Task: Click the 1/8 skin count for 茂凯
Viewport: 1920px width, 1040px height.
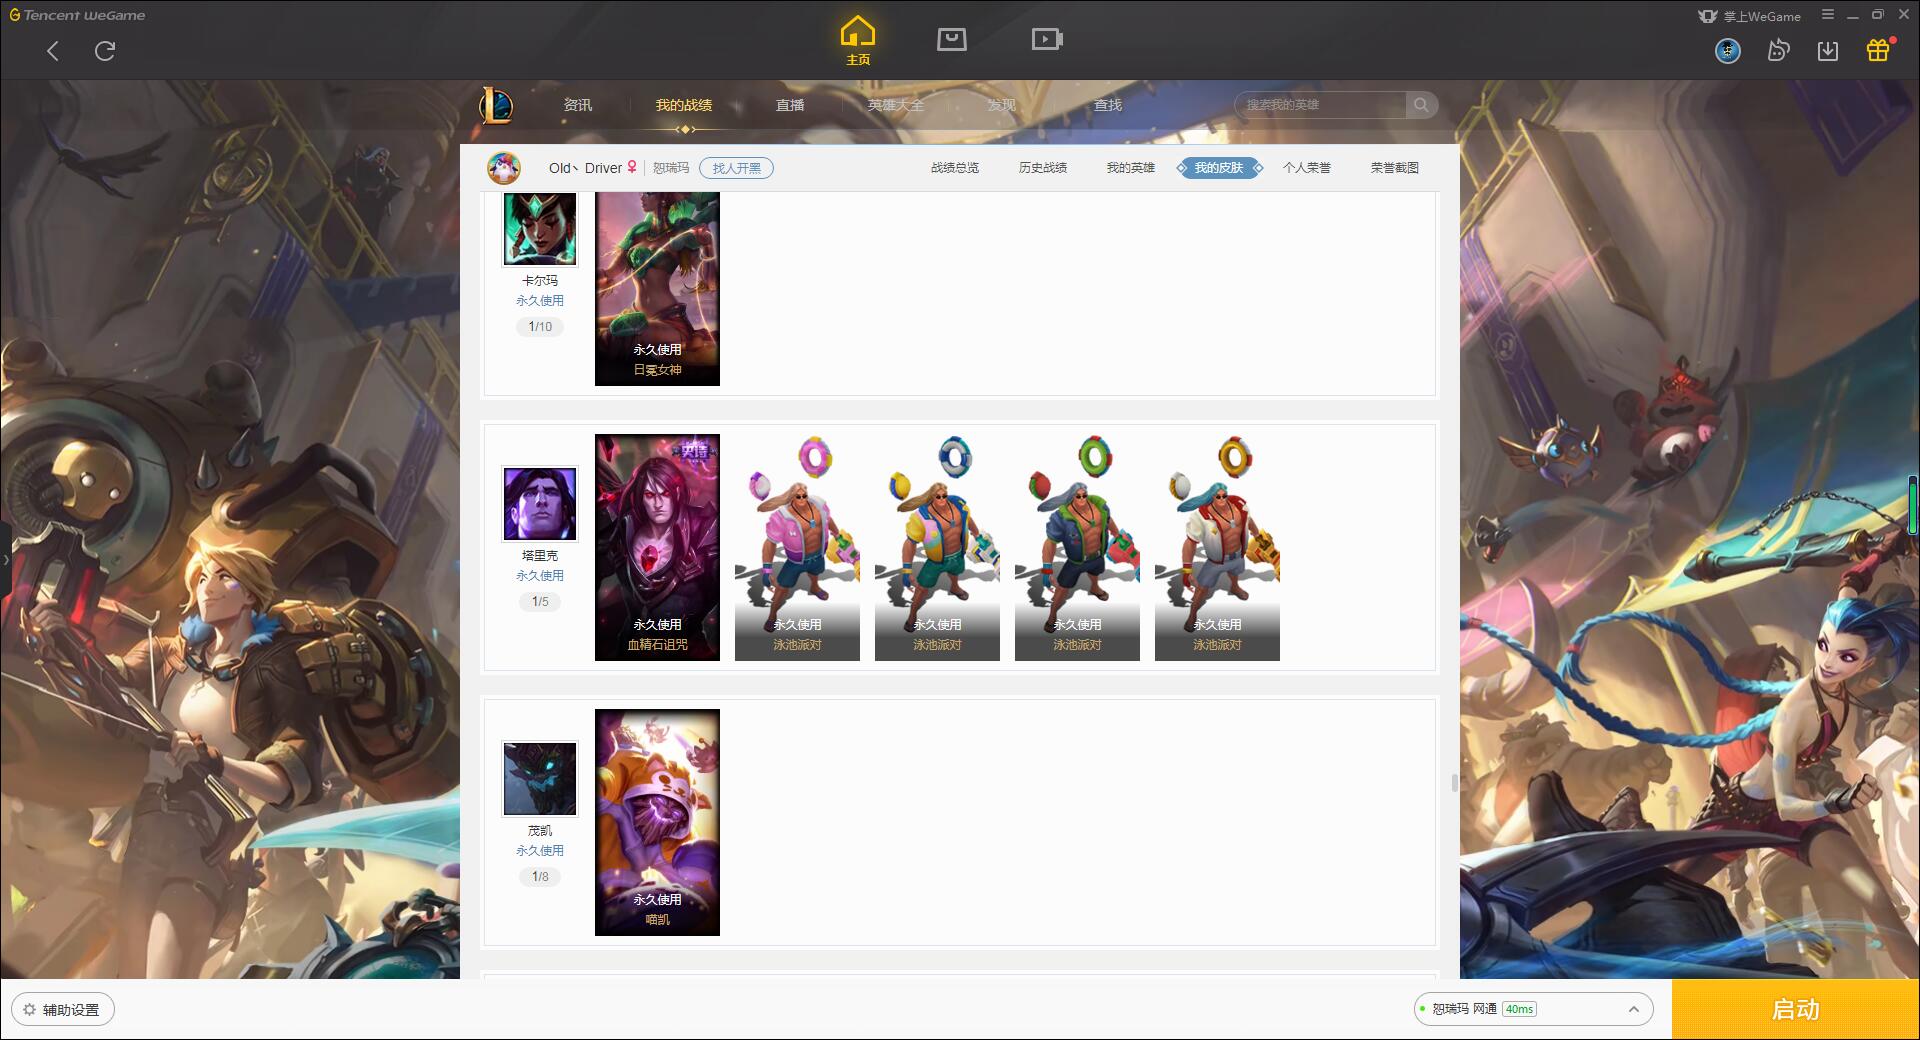Action: click(540, 877)
